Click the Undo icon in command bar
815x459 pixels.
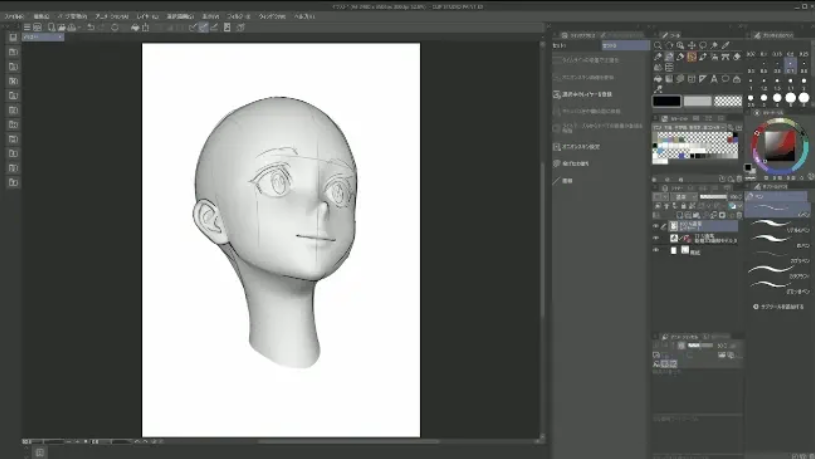pyautogui.click(x=90, y=27)
